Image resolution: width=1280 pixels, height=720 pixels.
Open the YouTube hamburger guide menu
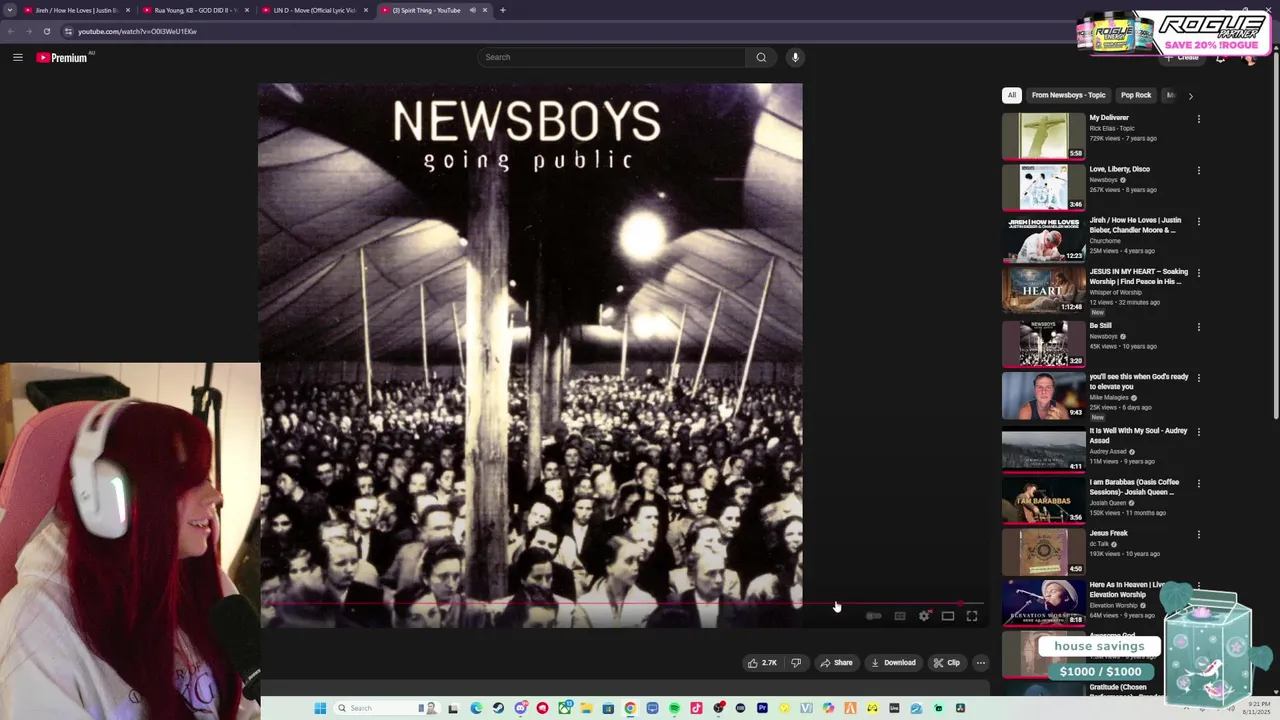(17, 57)
